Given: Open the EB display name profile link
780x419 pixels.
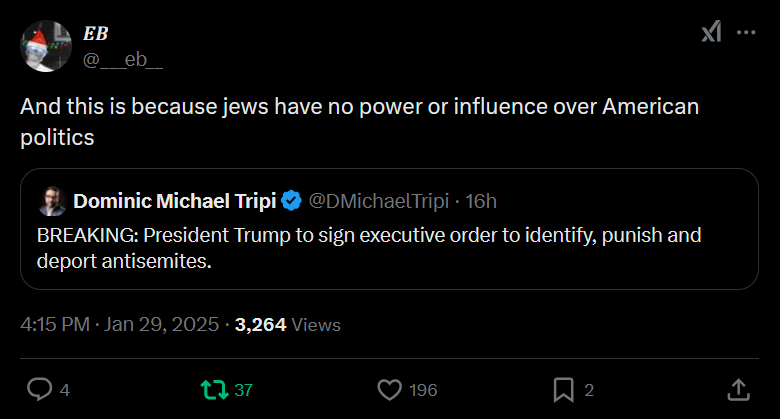Looking at the screenshot, I should coord(96,34).
